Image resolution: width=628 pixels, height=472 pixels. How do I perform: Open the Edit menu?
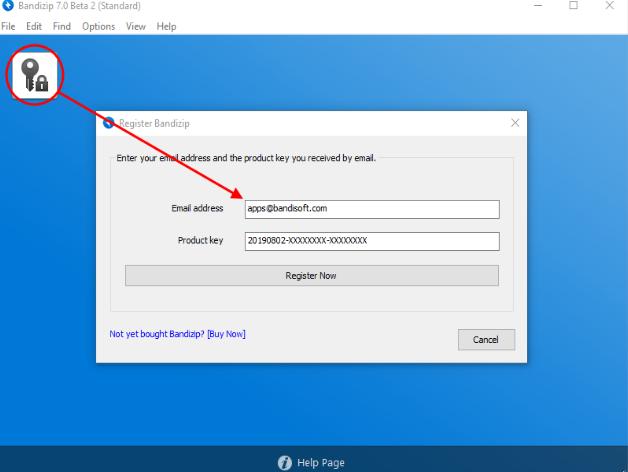[34, 26]
